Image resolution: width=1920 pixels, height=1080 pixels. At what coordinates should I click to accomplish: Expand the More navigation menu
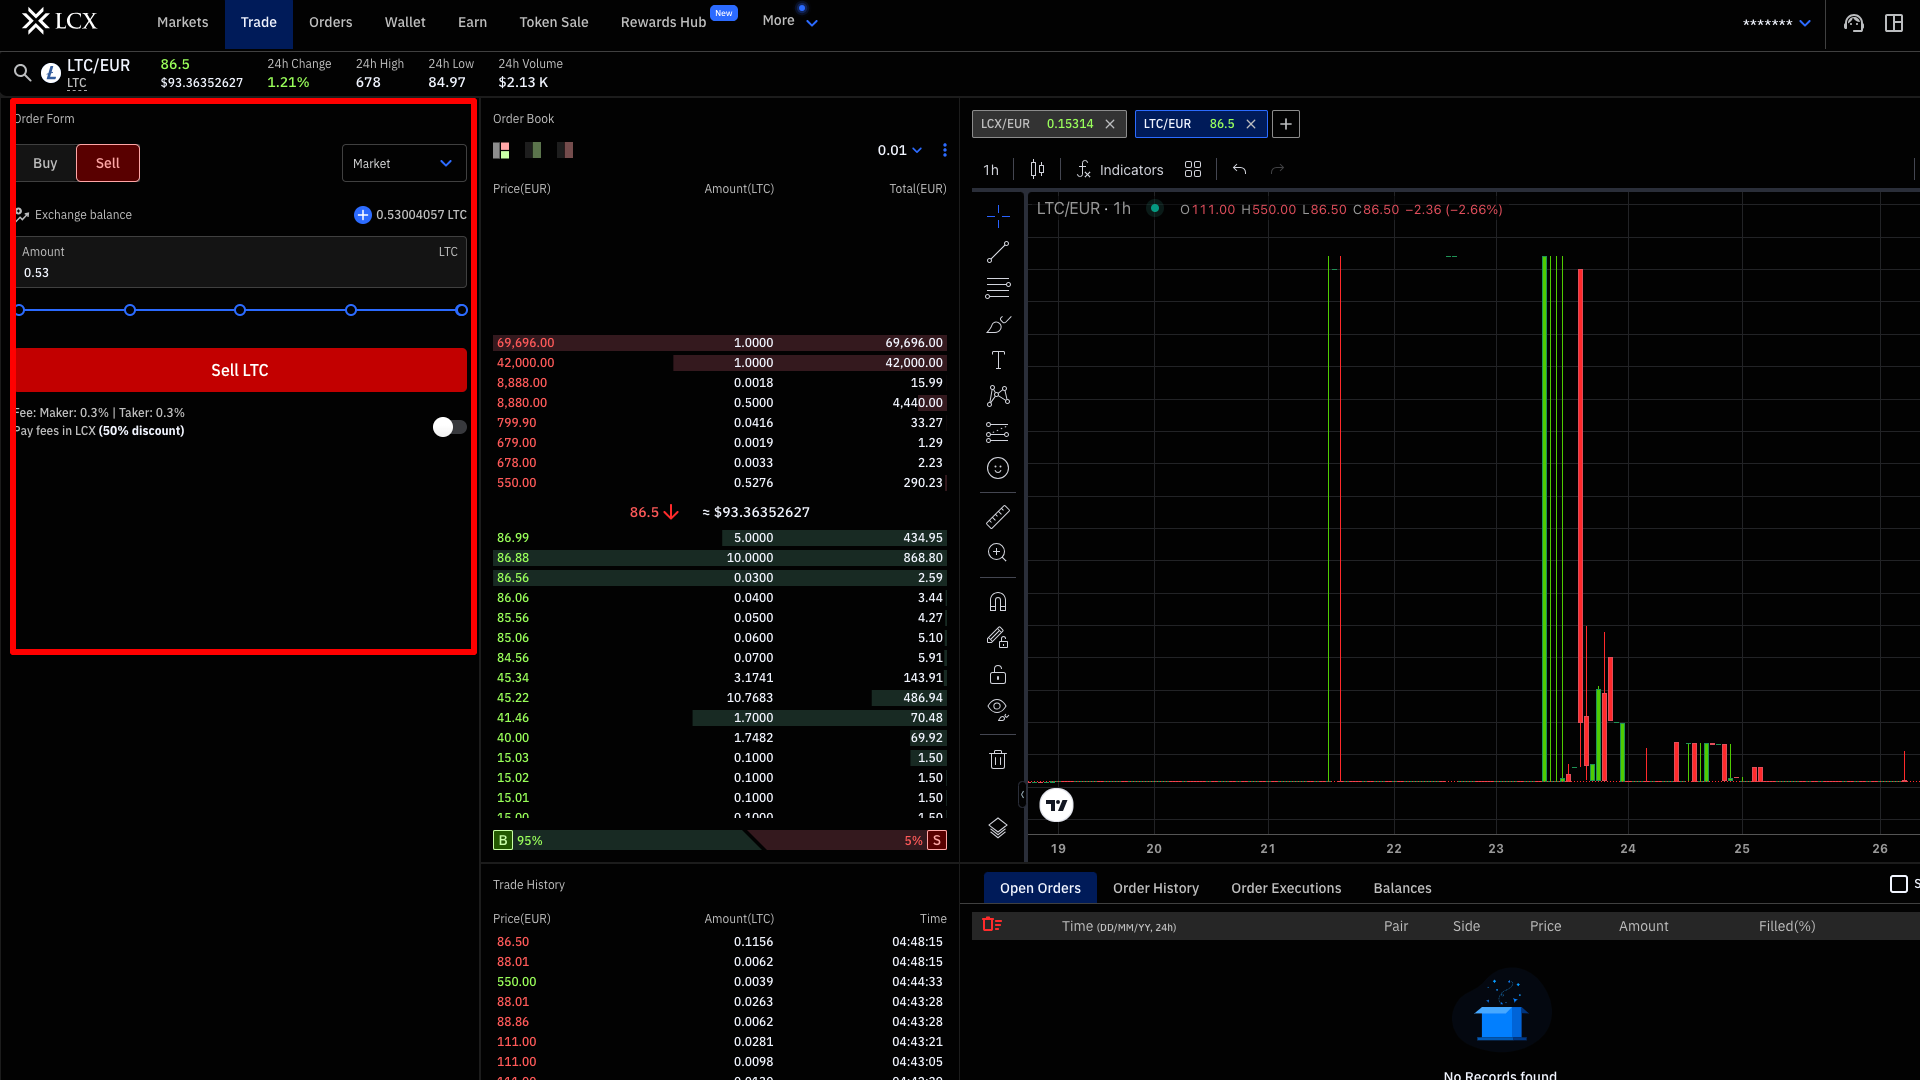tap(790, 21)
